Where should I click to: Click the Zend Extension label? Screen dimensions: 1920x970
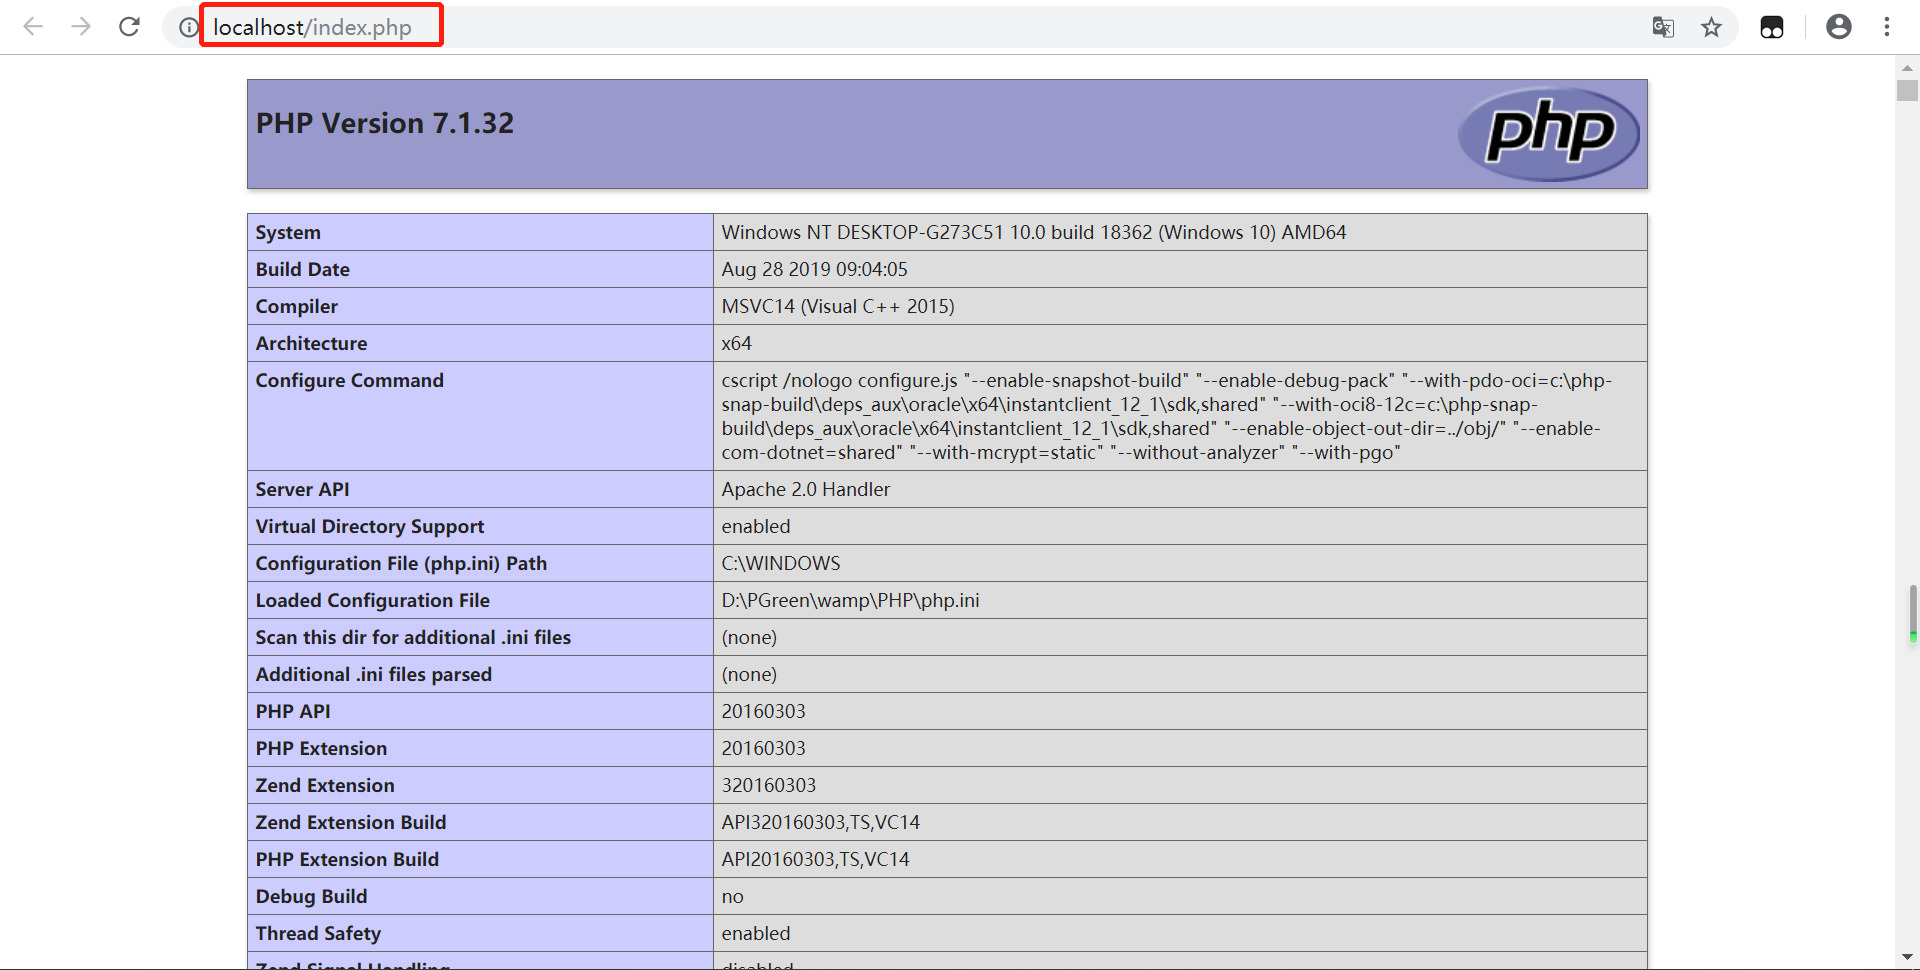[325, 785]
